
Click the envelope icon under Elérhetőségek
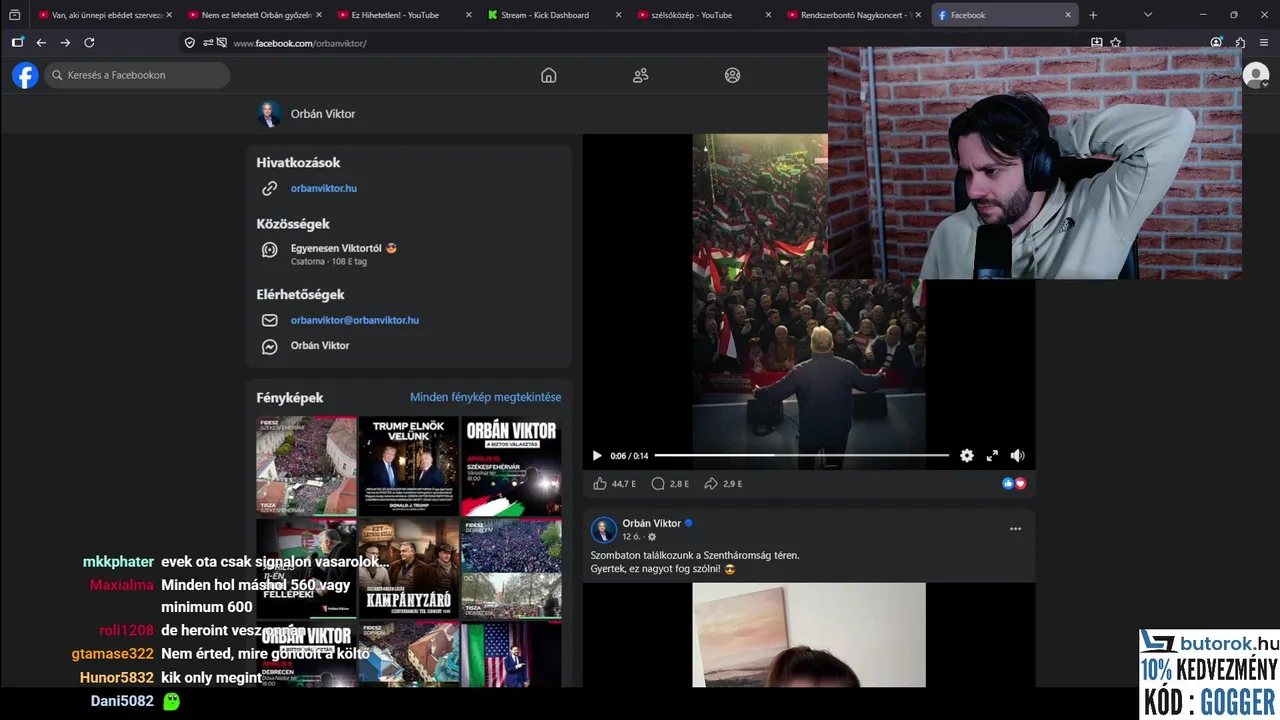(269, 320)
